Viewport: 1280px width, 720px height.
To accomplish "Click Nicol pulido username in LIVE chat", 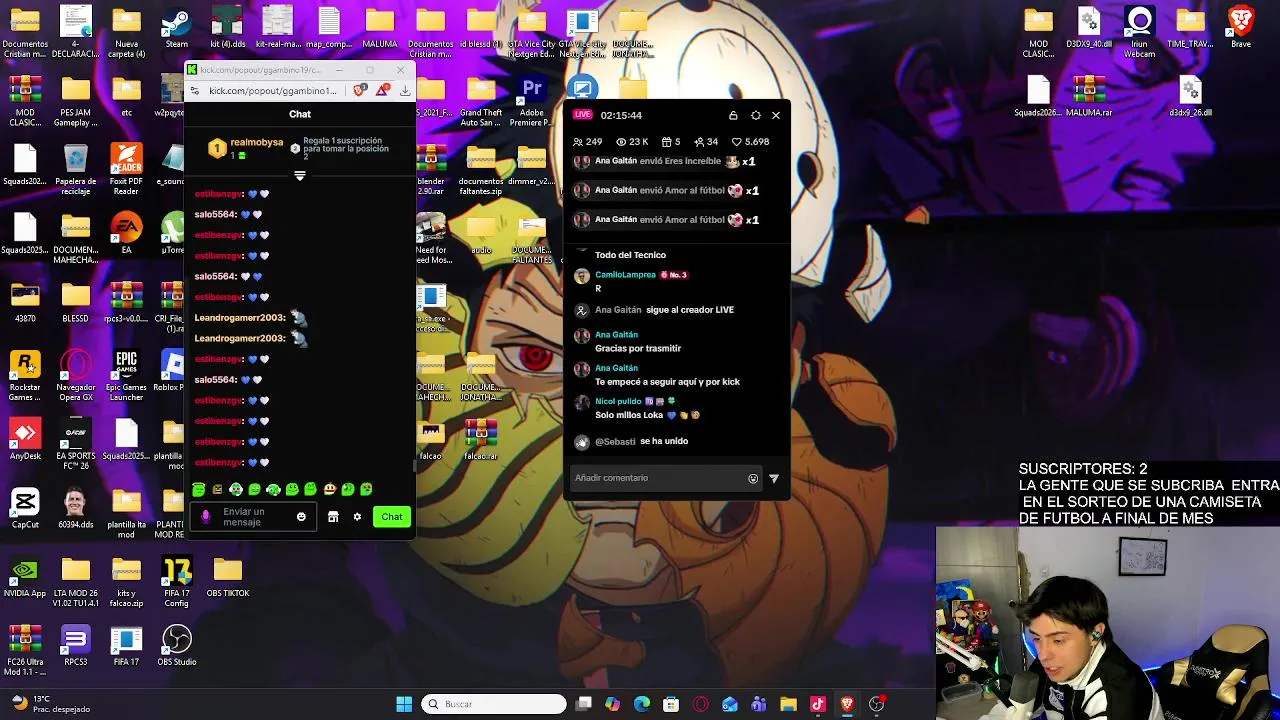I will [618, 402].
